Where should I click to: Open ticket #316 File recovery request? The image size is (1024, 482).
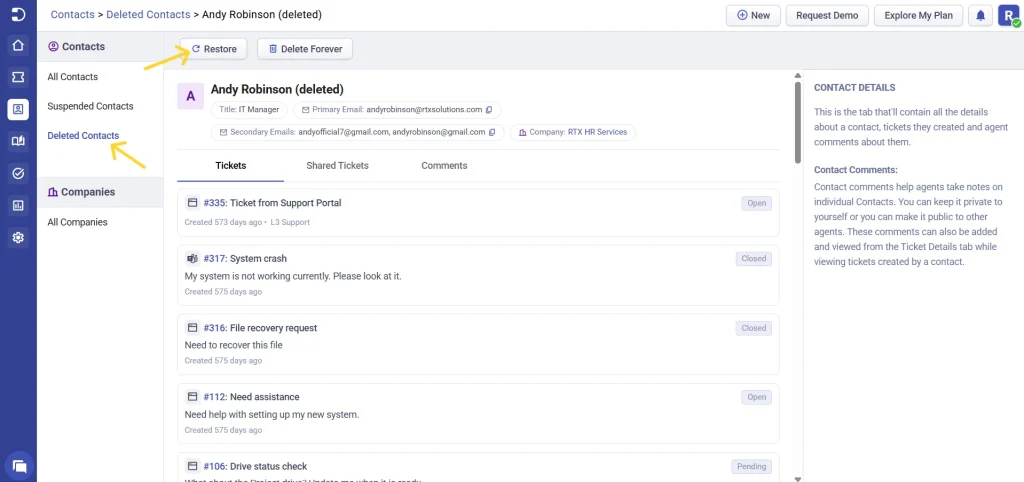[260, 328]
